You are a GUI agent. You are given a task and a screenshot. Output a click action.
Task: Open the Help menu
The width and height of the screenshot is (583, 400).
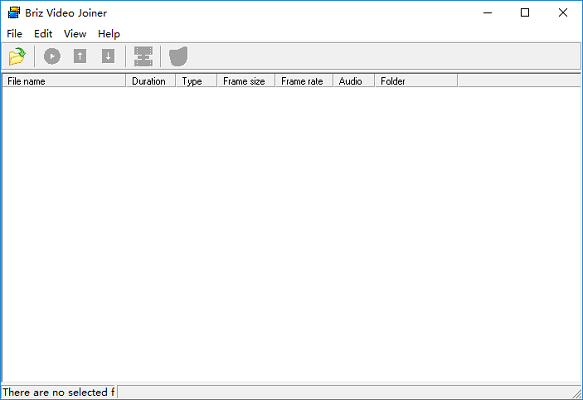tap(109, 34)
